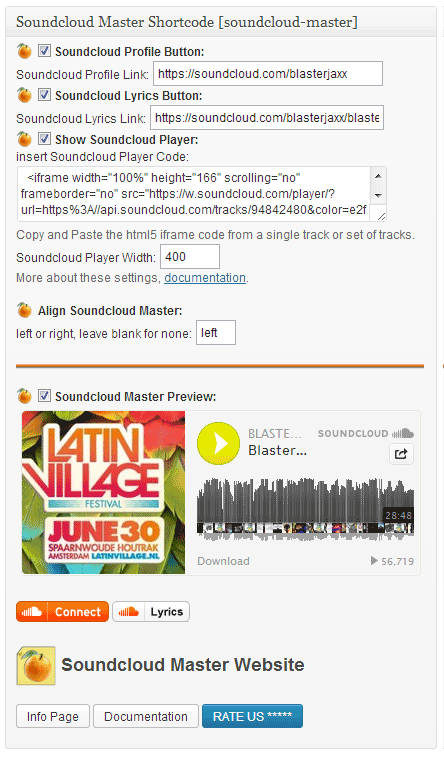Disable the Show Soundcloud Player checkbox
This screenshot has height=757, width=444.
[x=44, y=139]
